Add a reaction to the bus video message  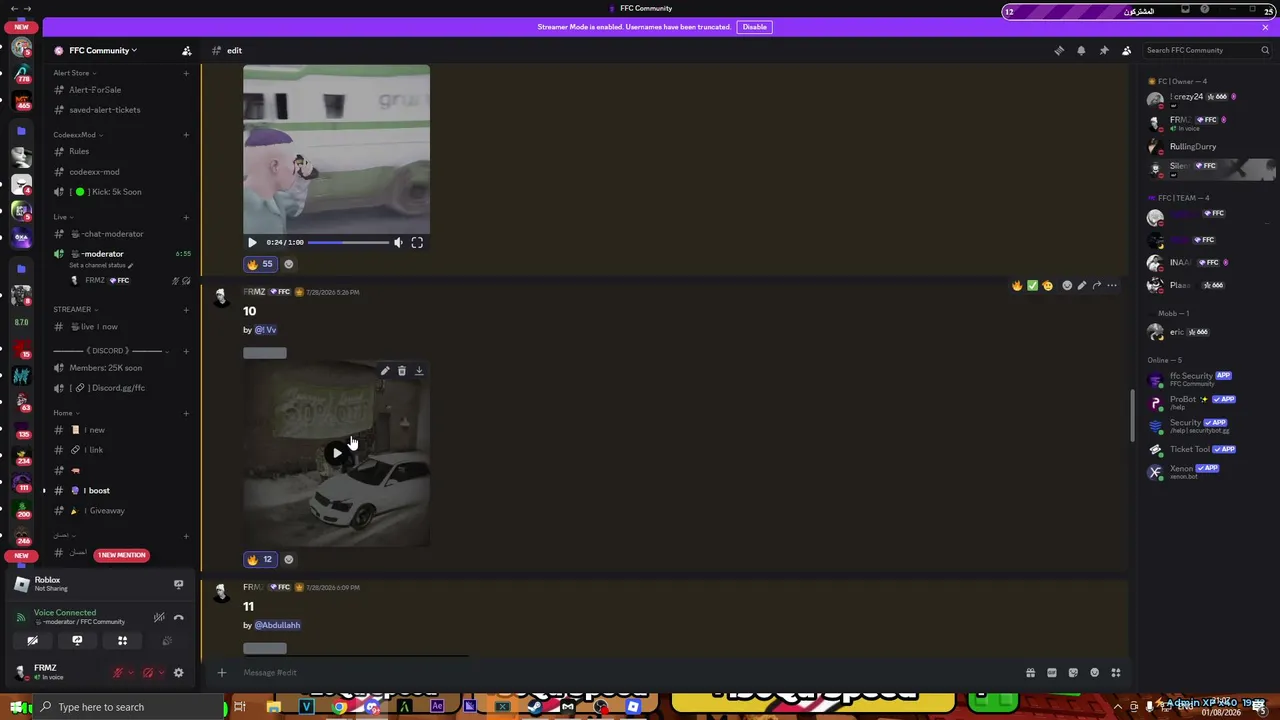click(x=289, y=264)
